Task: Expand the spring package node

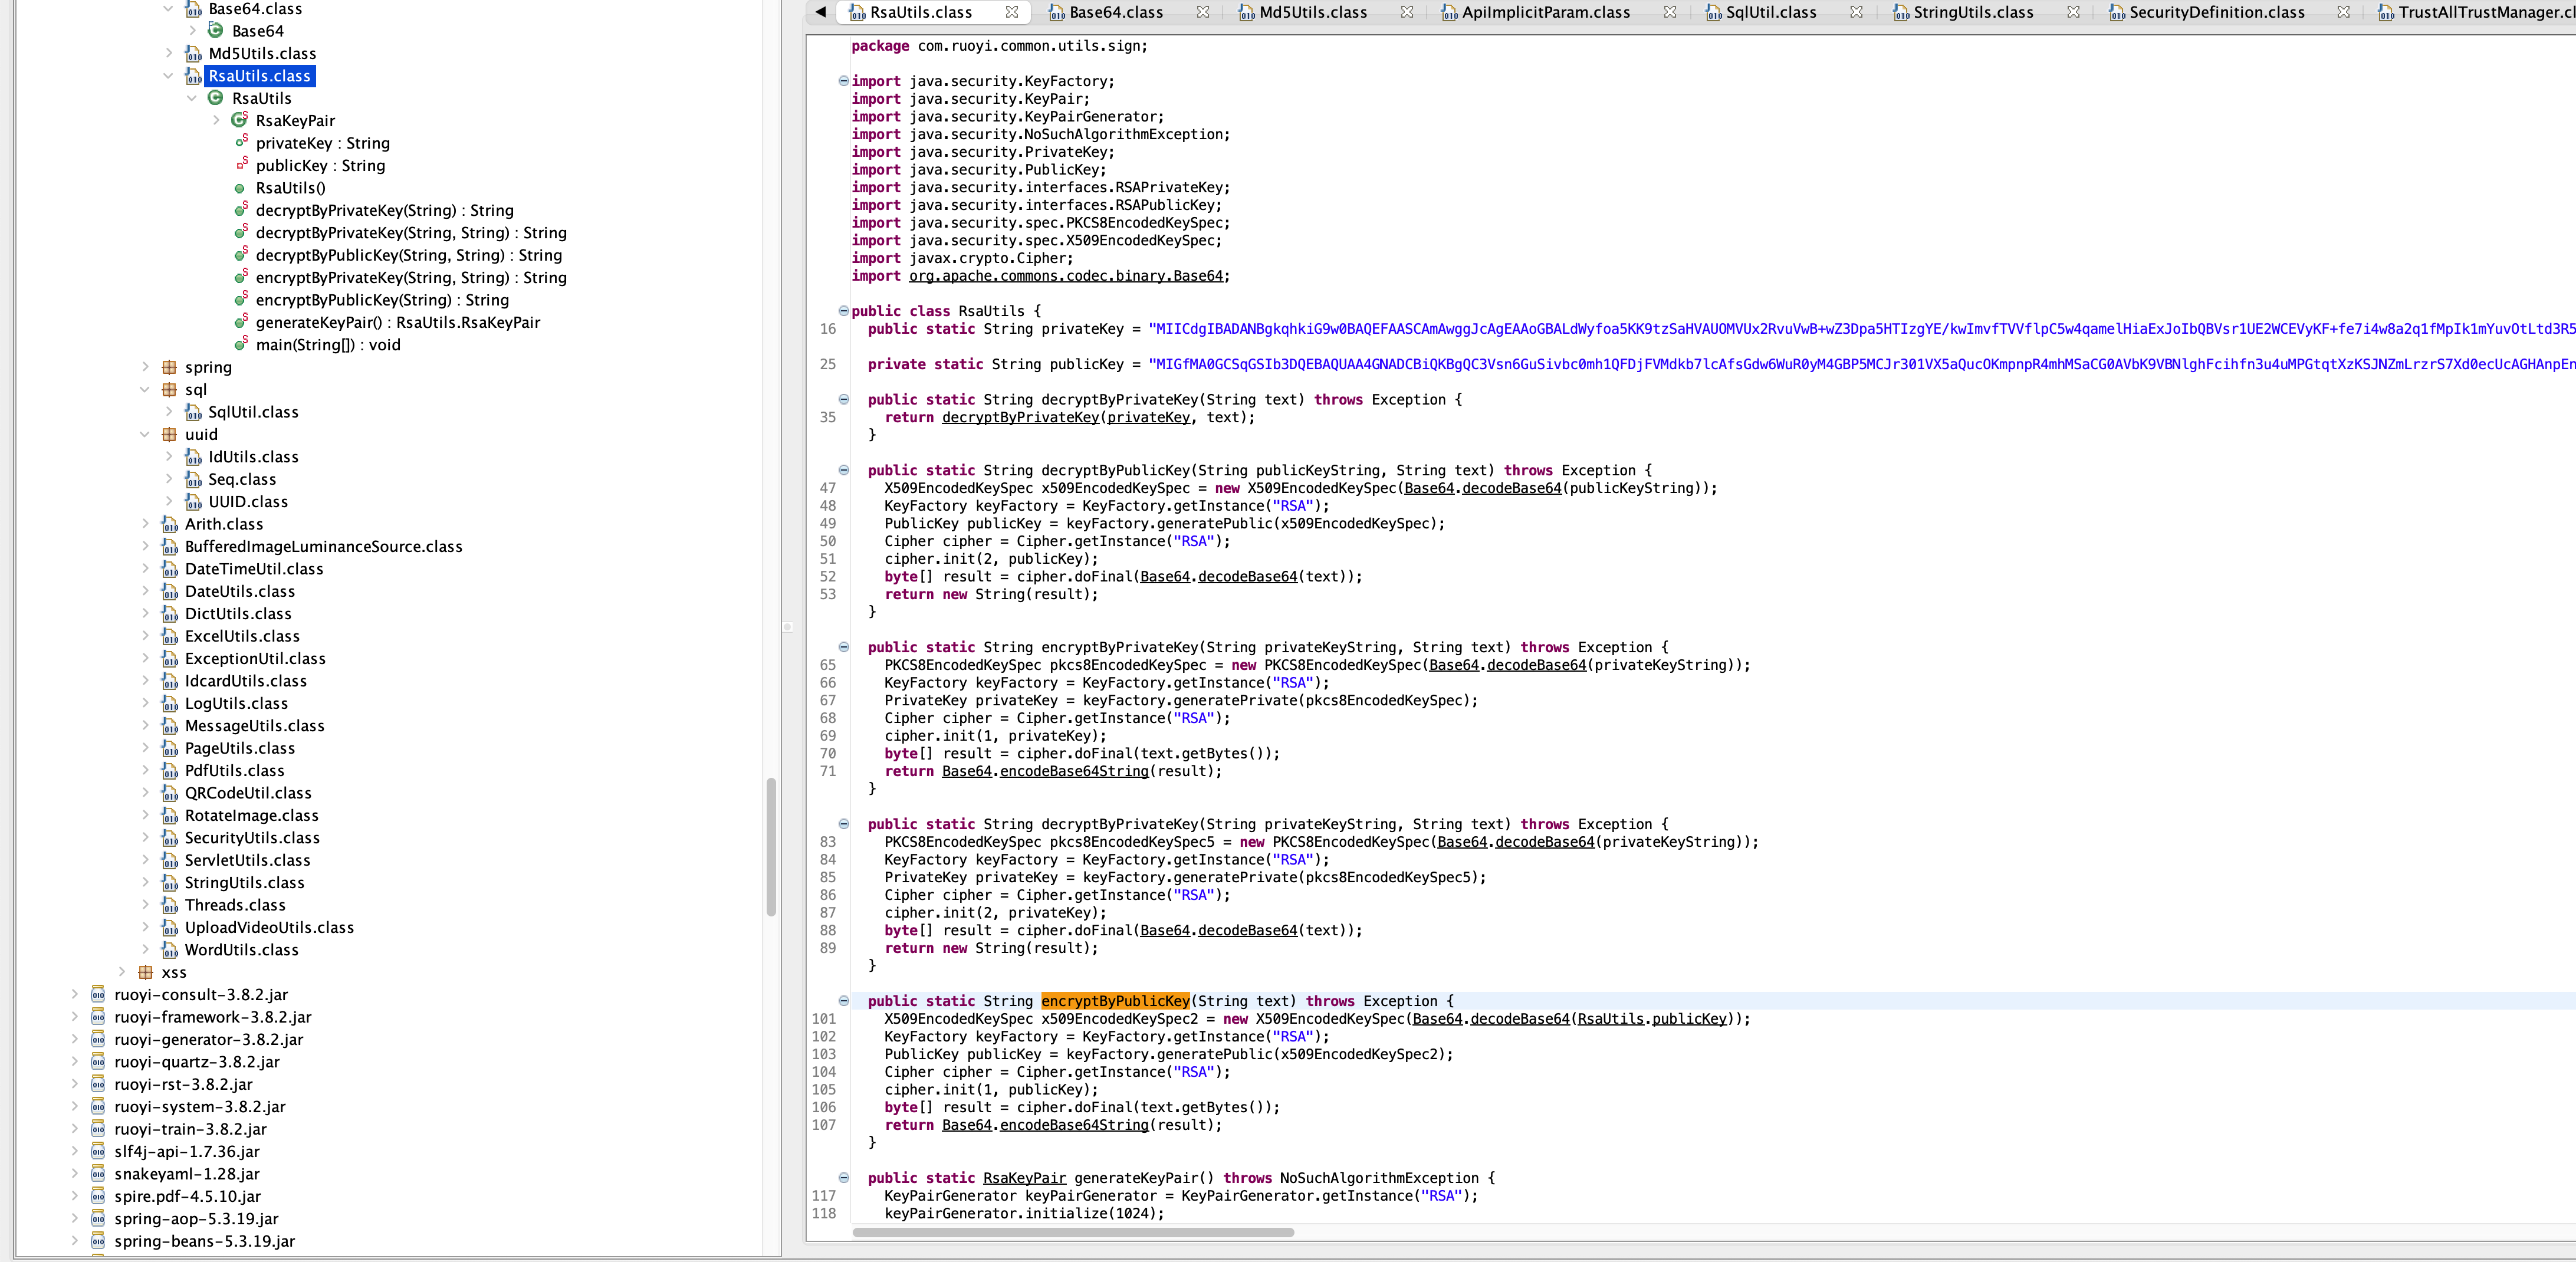Action: (145, 367)
